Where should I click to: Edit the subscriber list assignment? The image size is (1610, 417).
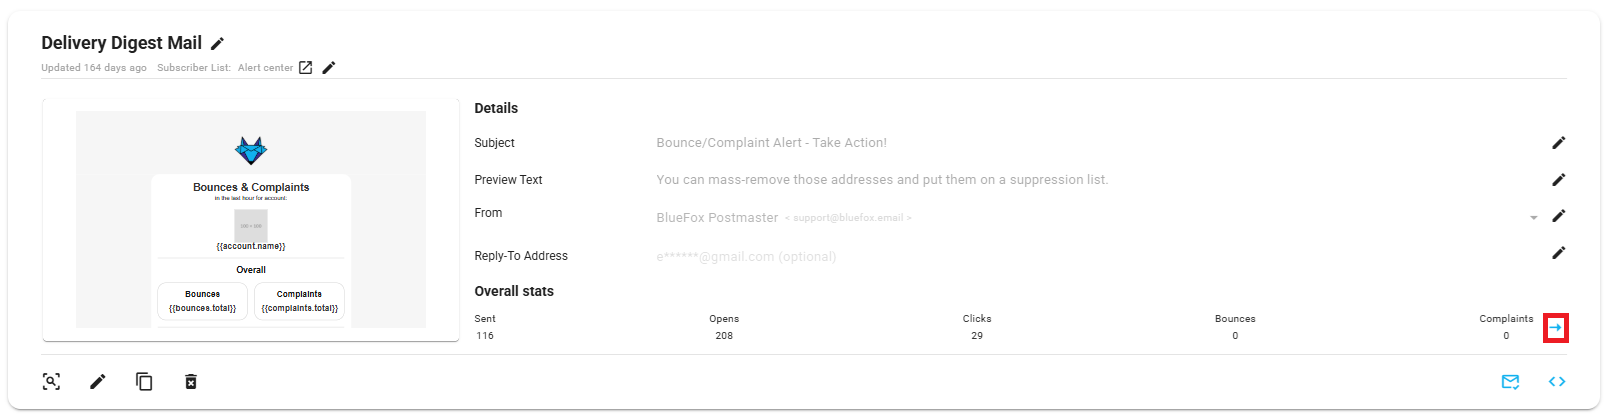click(329, 68)
